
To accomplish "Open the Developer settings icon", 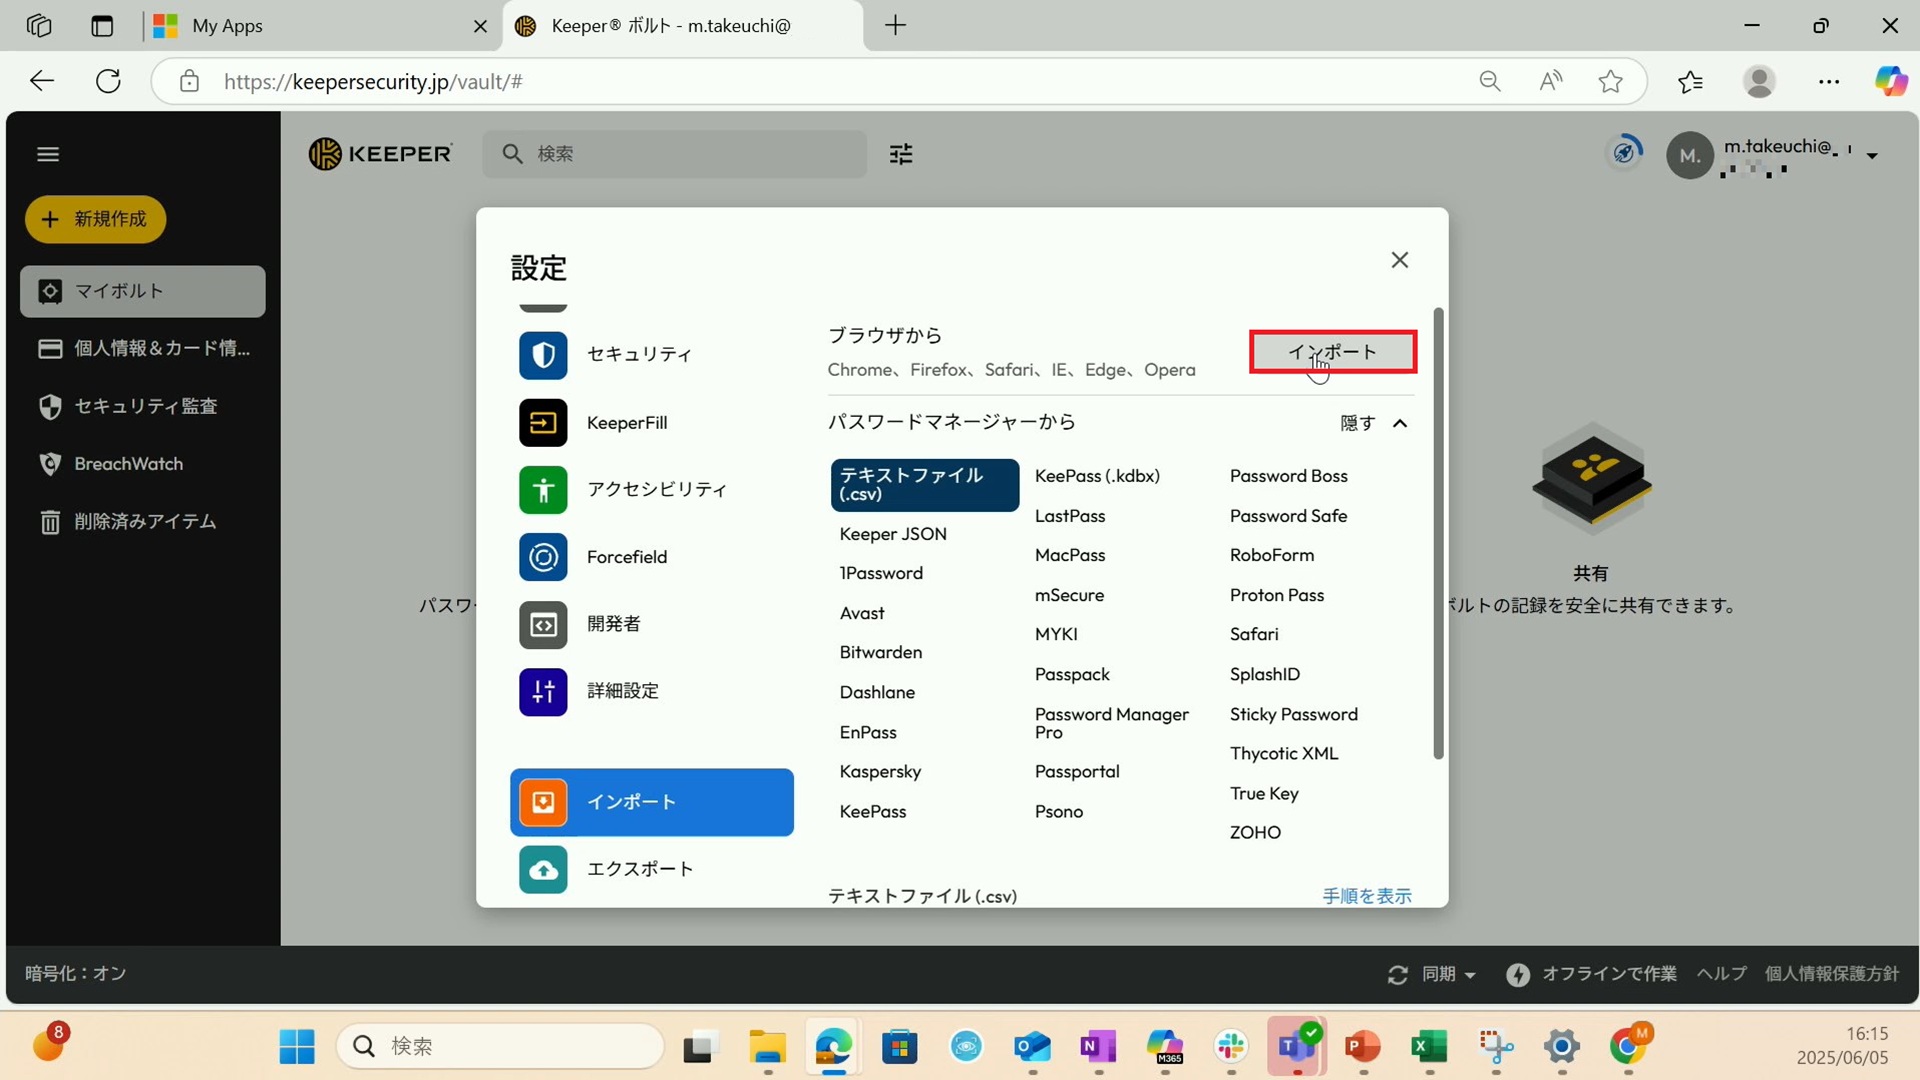I will pos(543,624).
